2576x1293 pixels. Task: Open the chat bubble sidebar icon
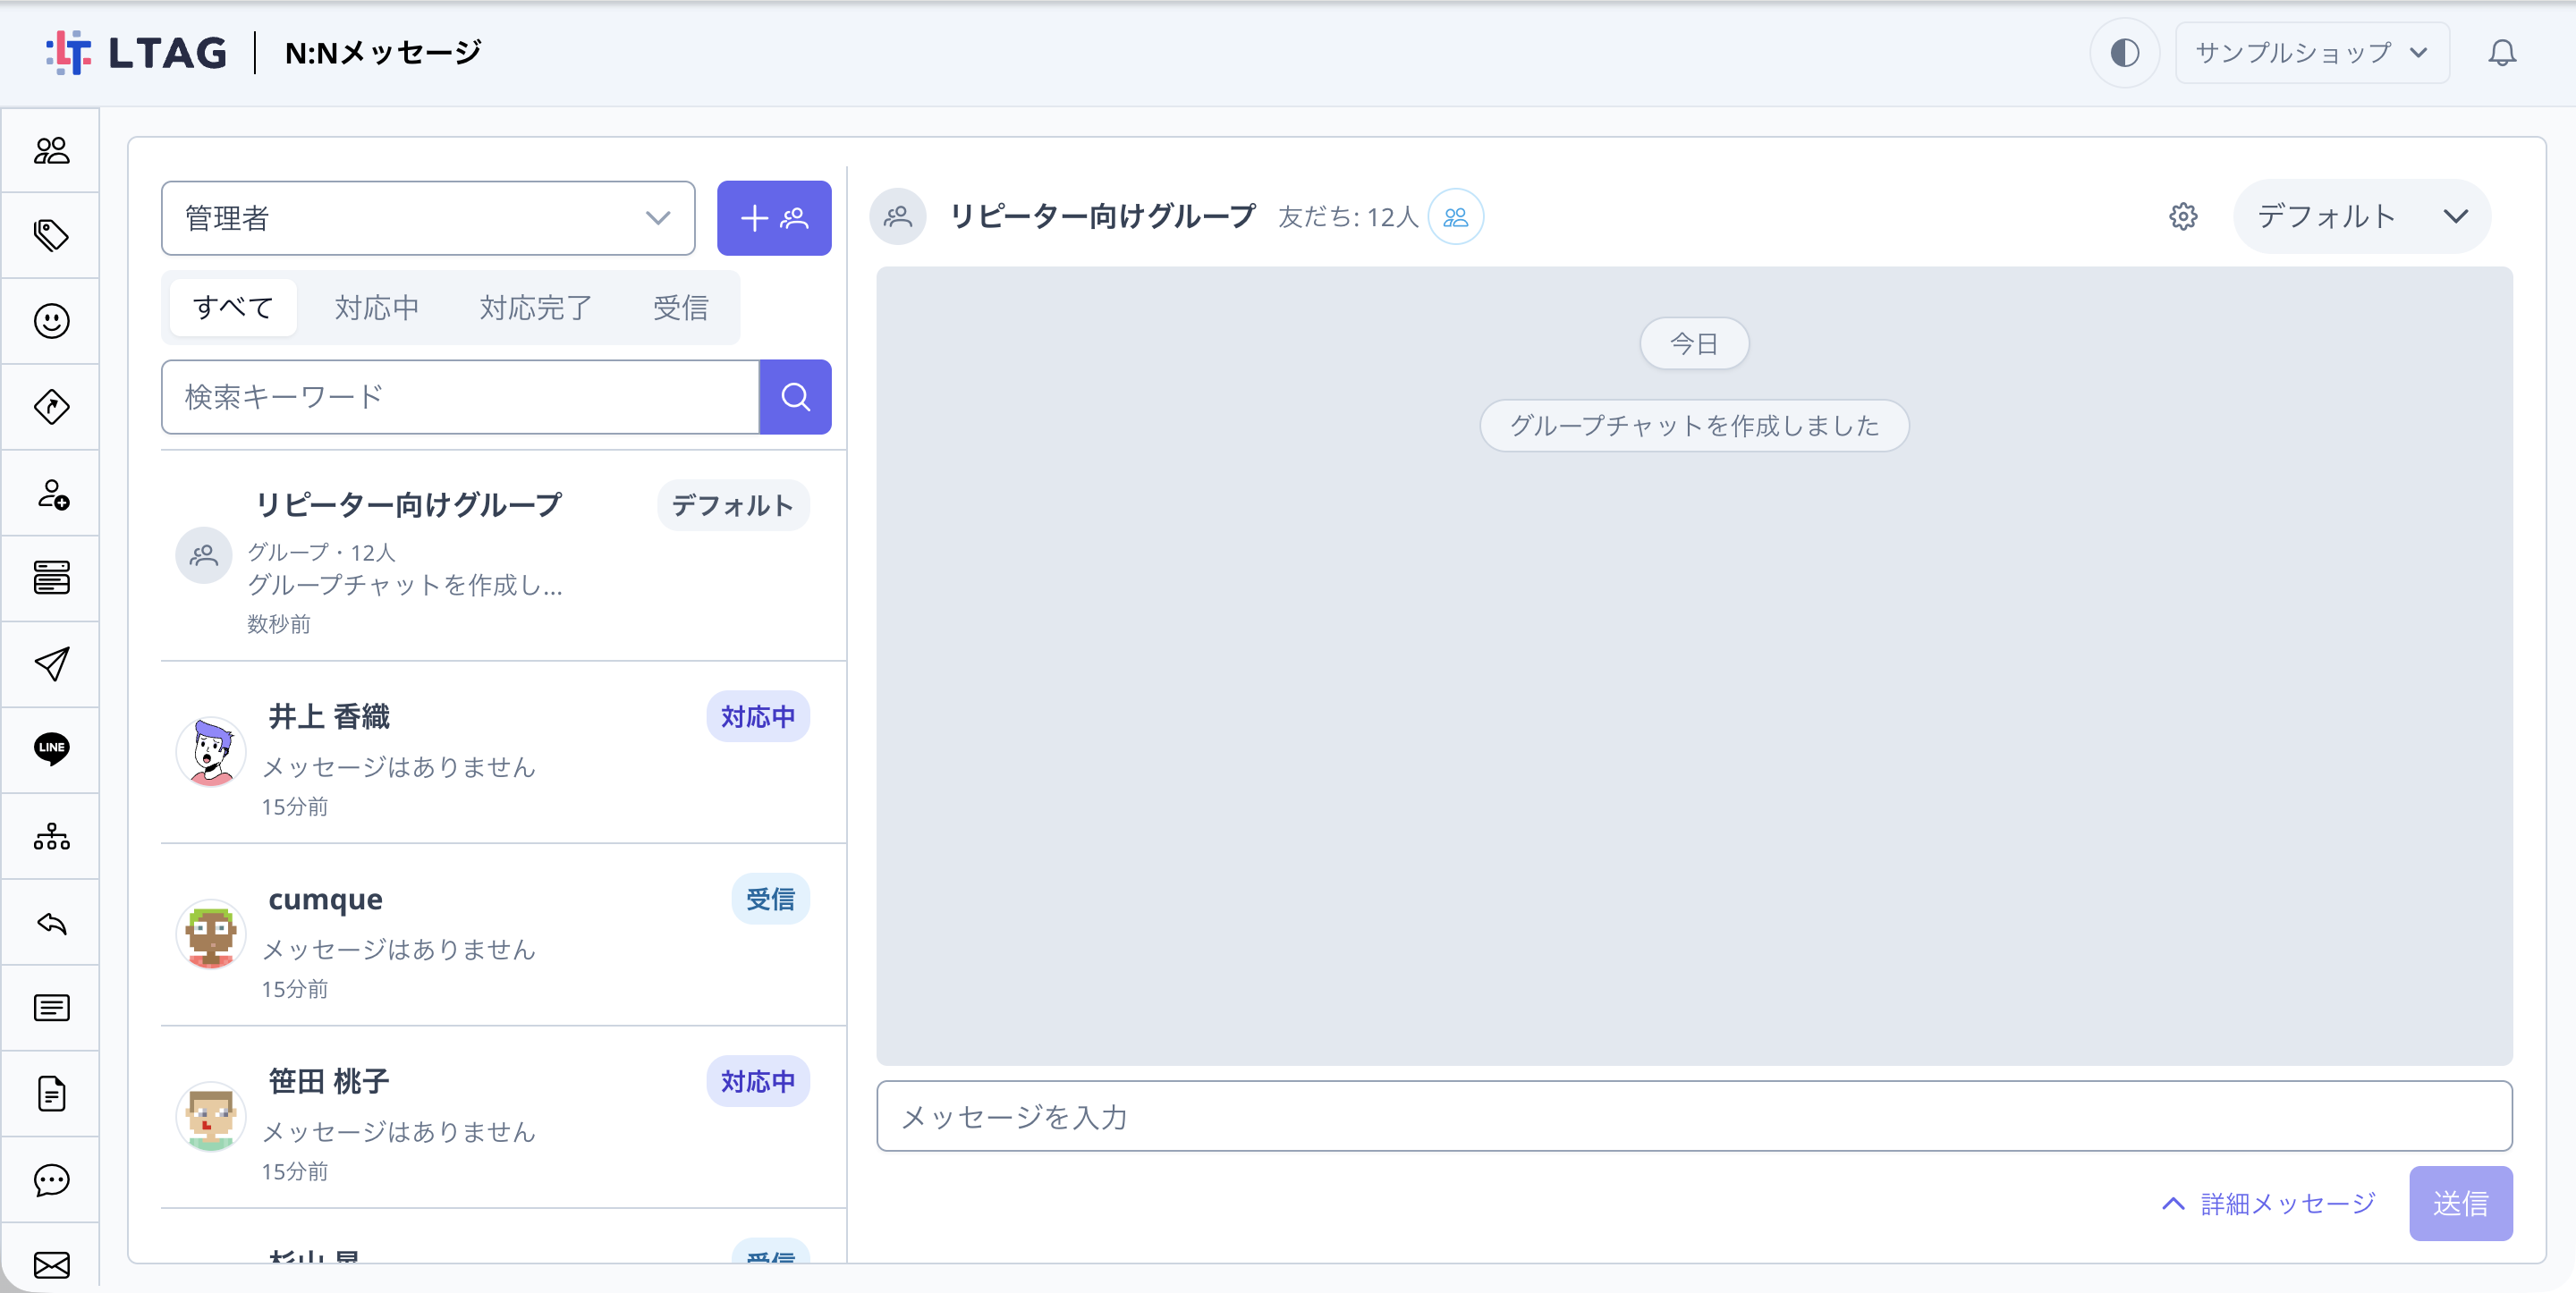(x=51, y=1180)
